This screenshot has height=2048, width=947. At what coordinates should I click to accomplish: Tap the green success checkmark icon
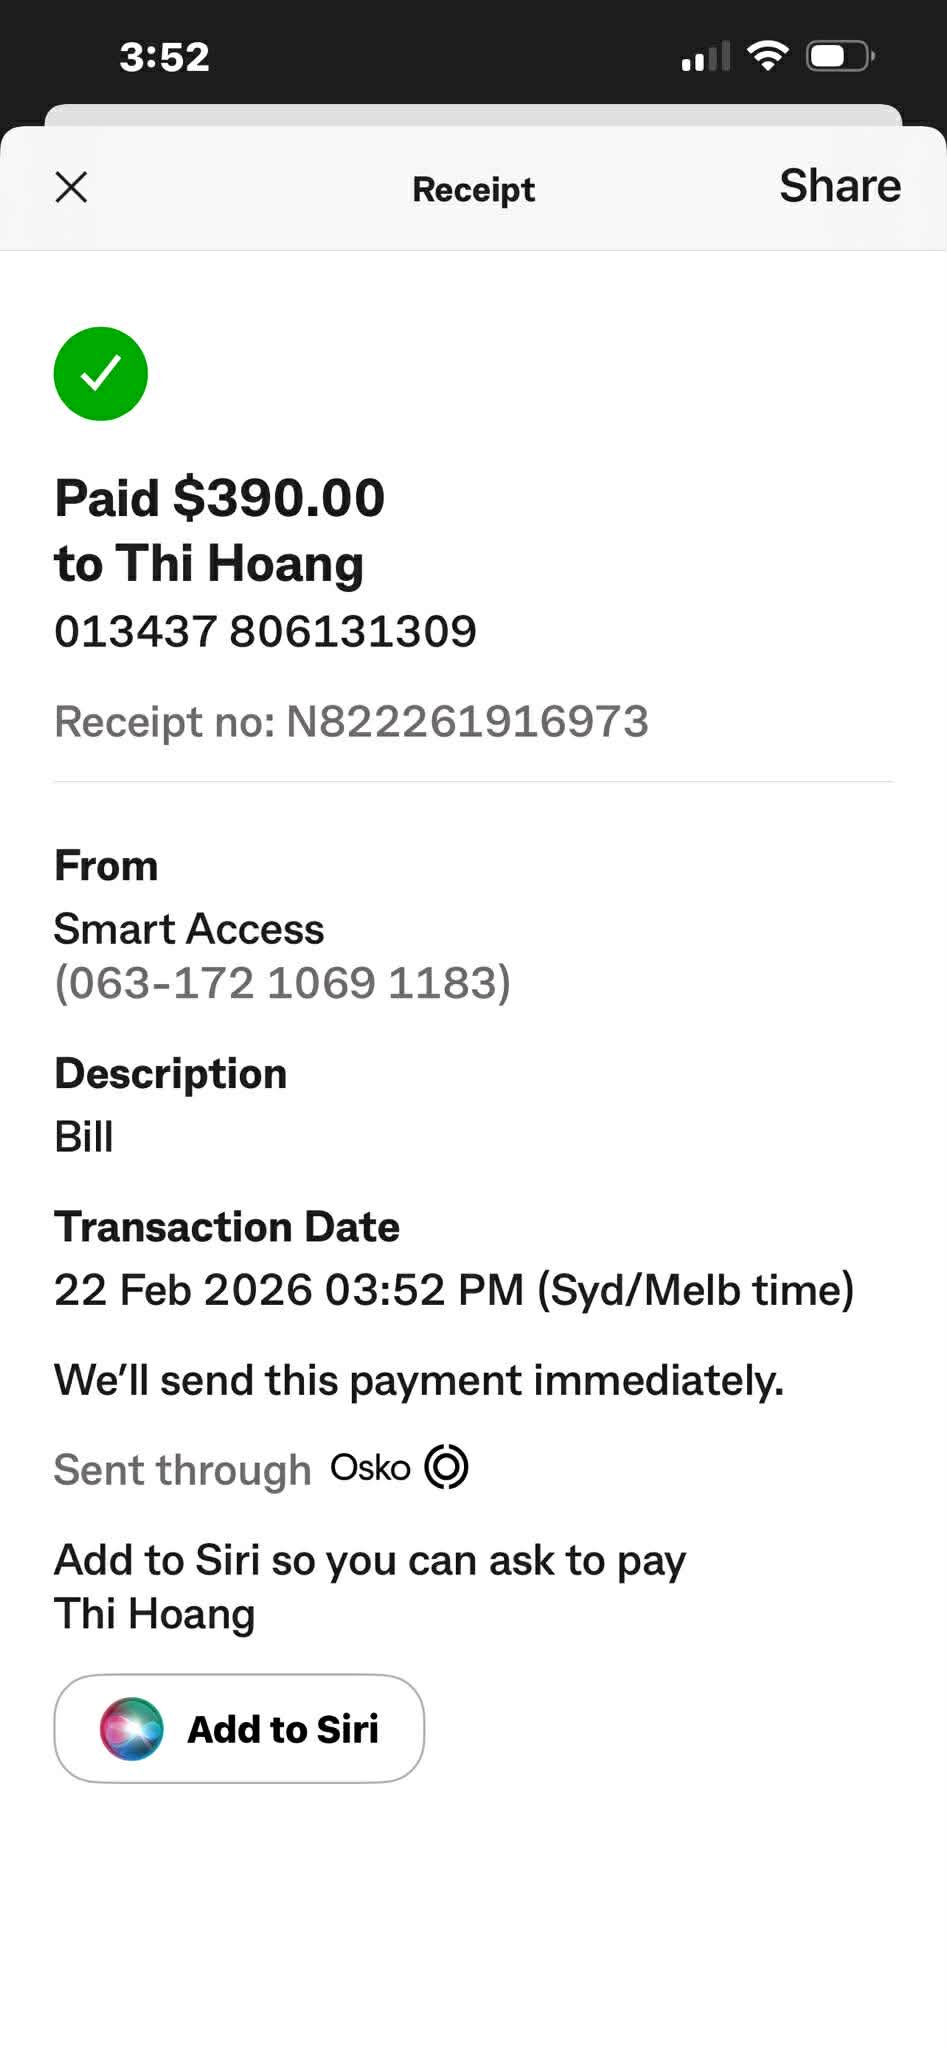tap(101, 374)
